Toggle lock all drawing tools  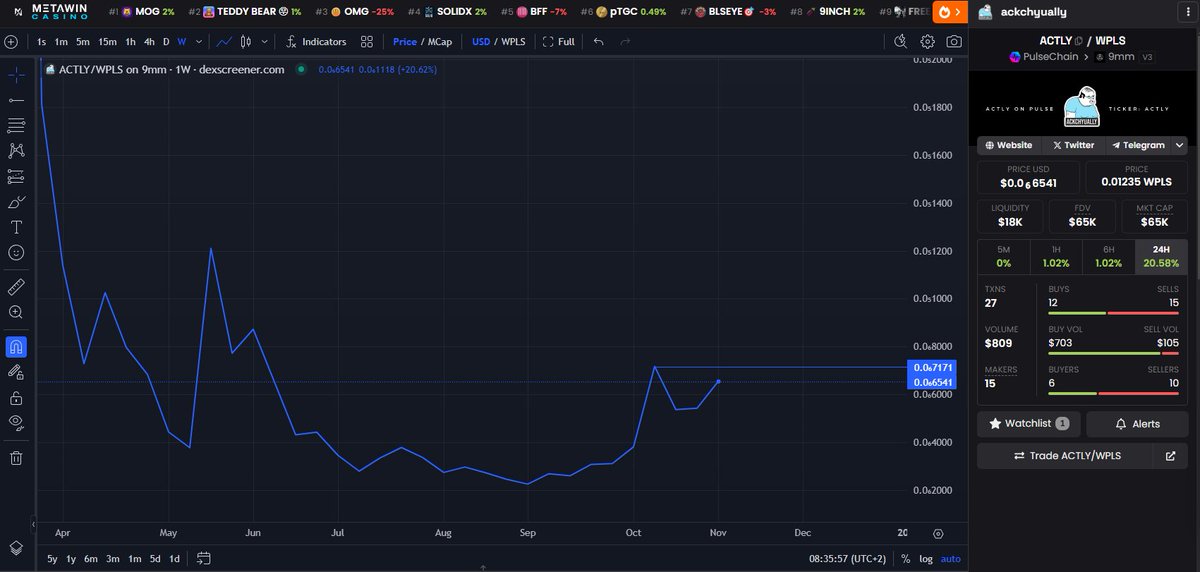(16, 397)
